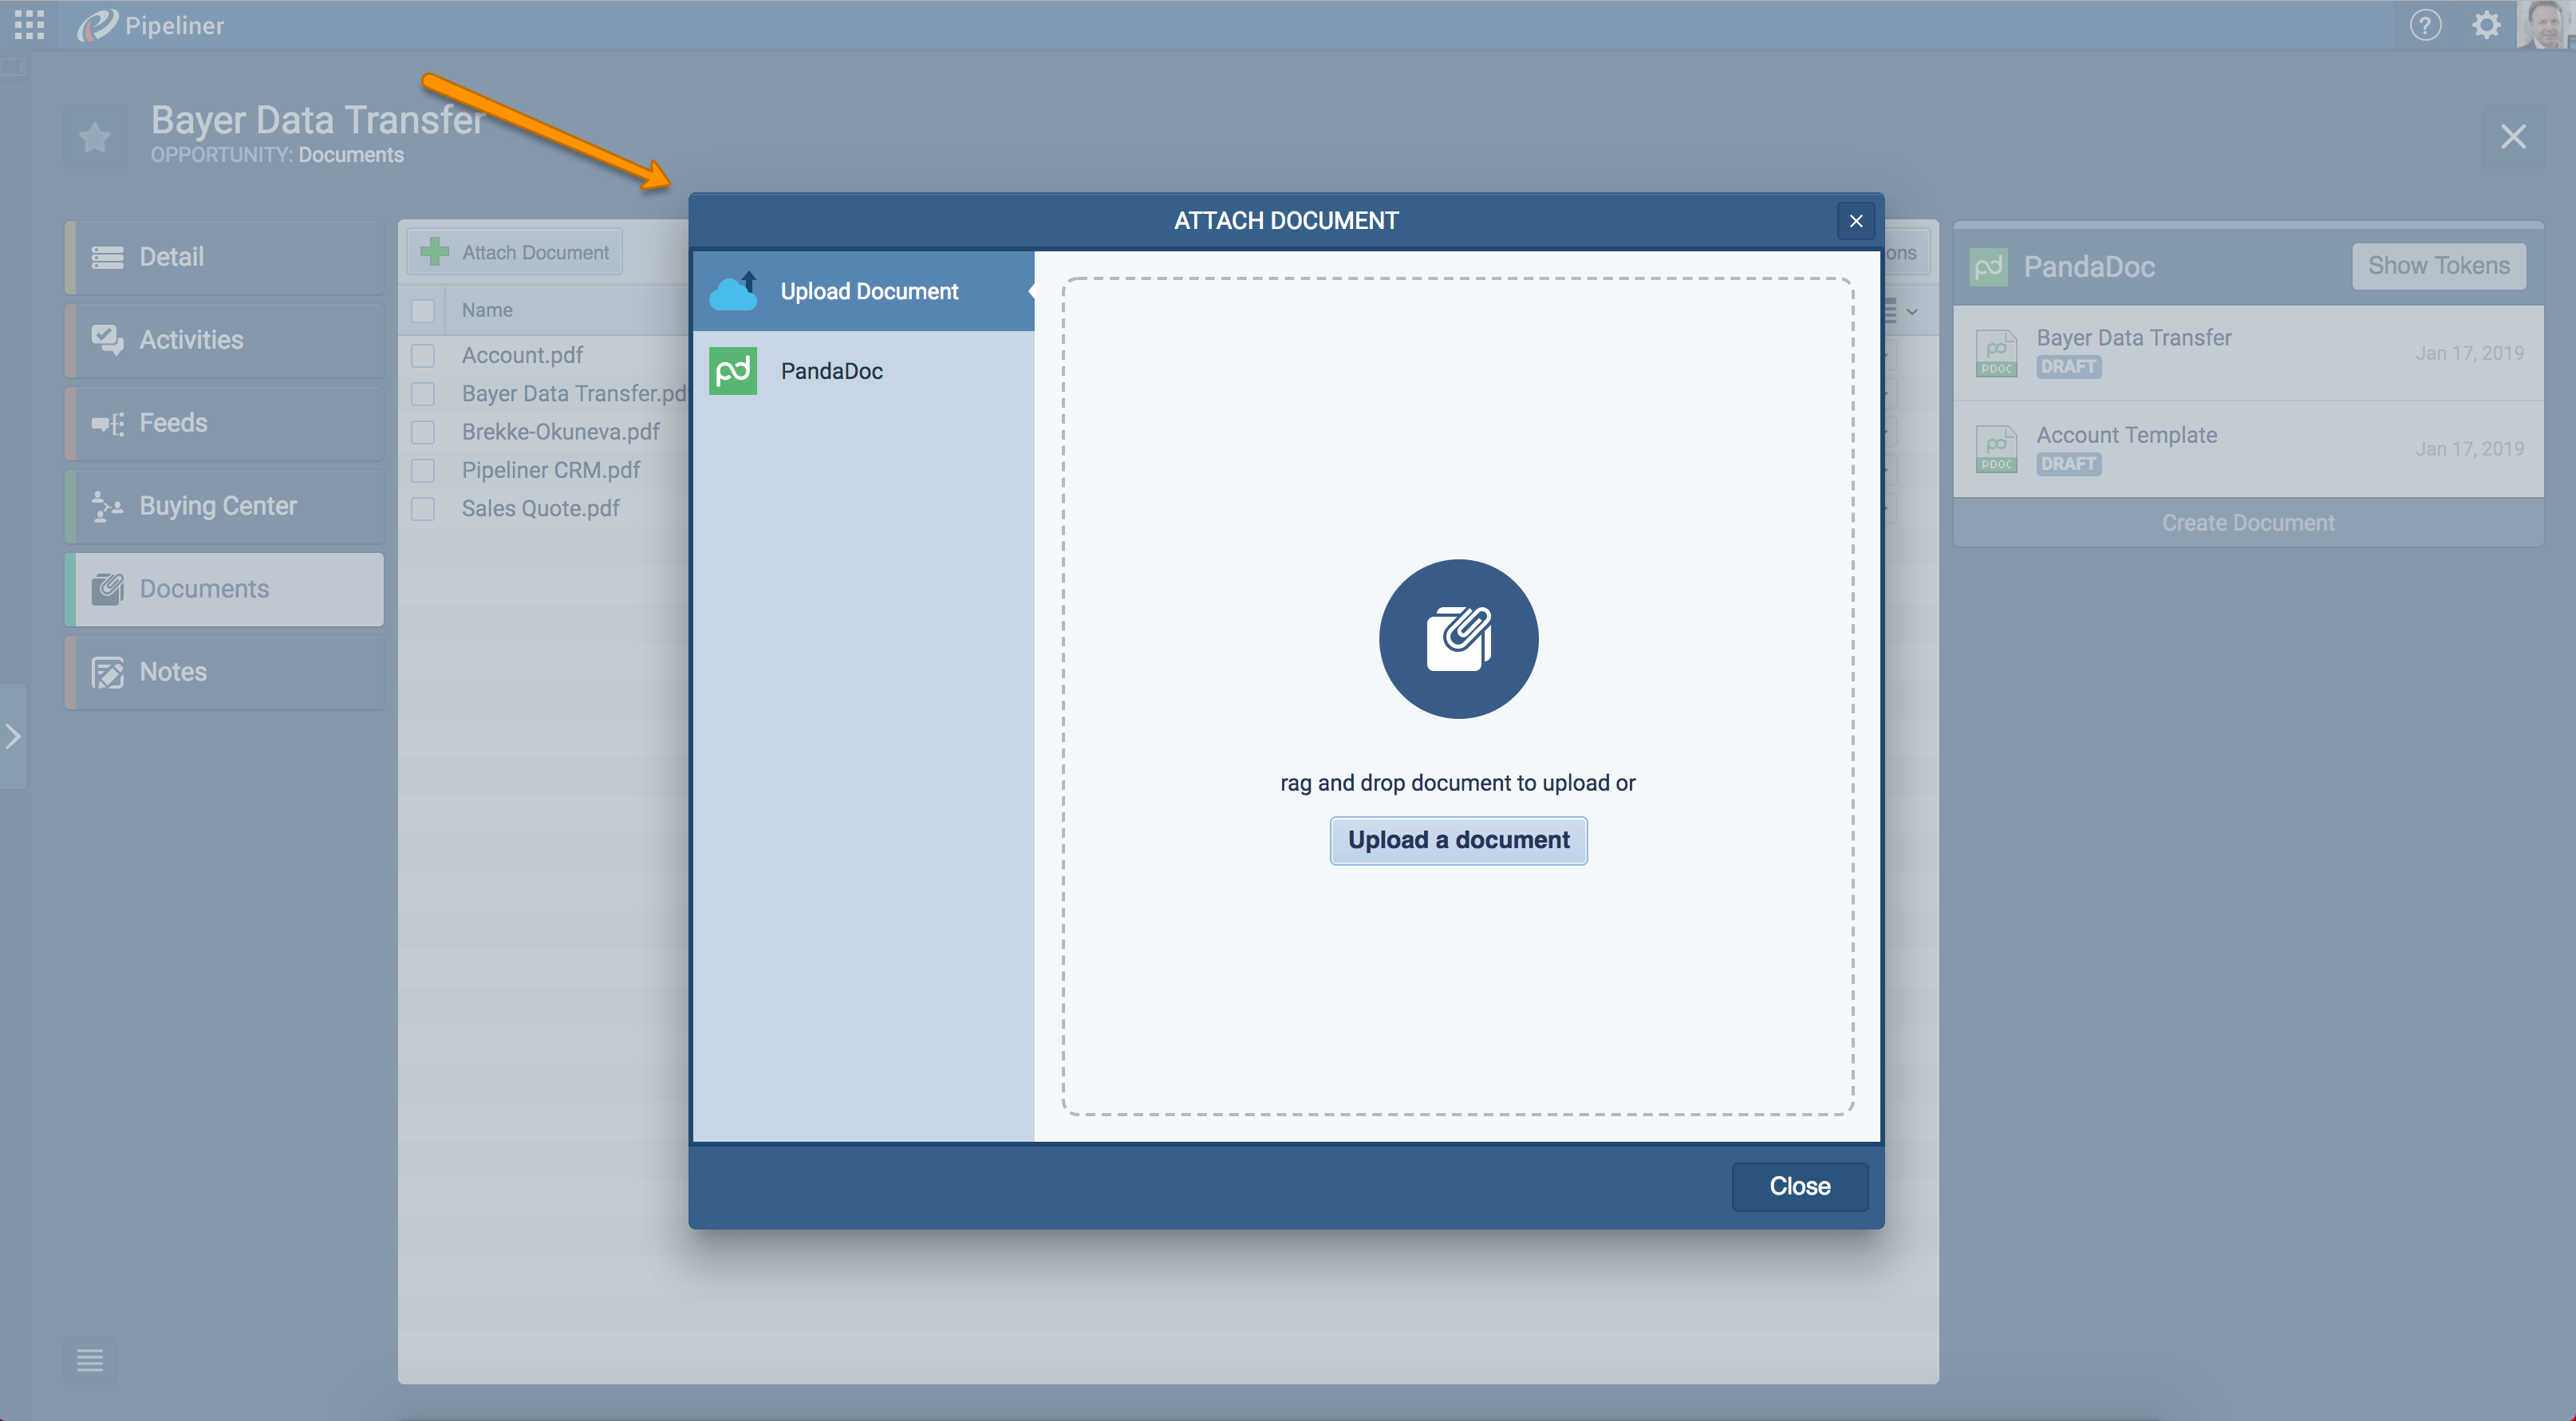The image size is (2576, 1421).
Task: Click the paperclip document icon in dropzone
Action: click(1458, 638)
